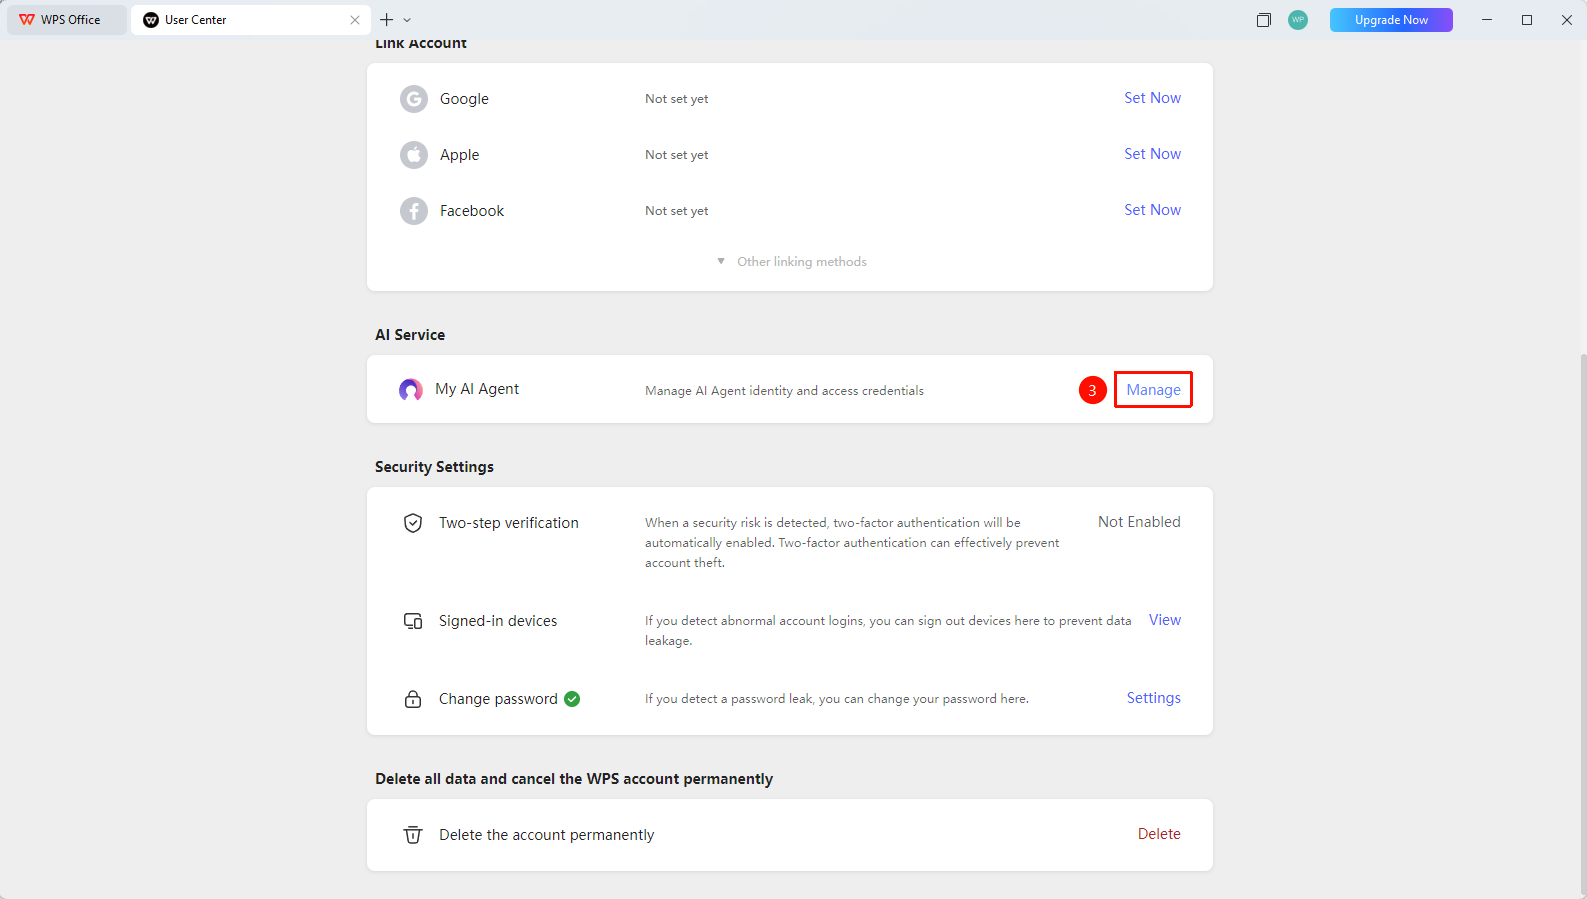Click the Facebook logo icon

coord(414,211)
